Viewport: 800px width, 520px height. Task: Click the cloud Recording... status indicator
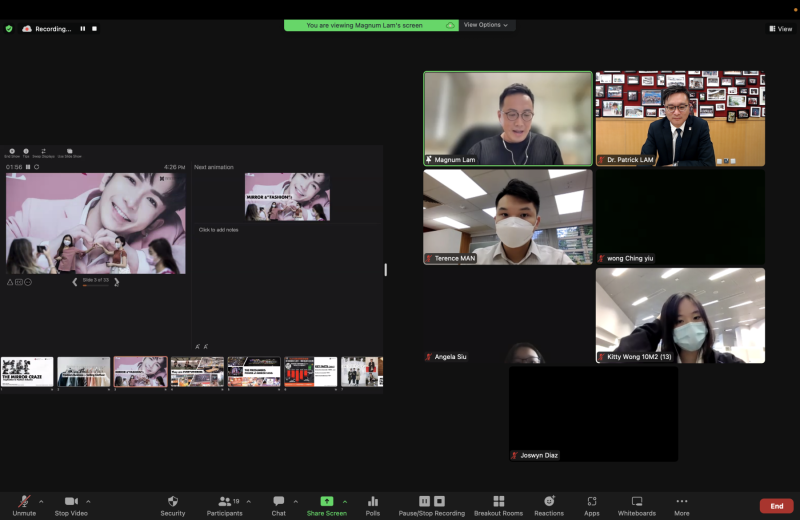[47, 29]
